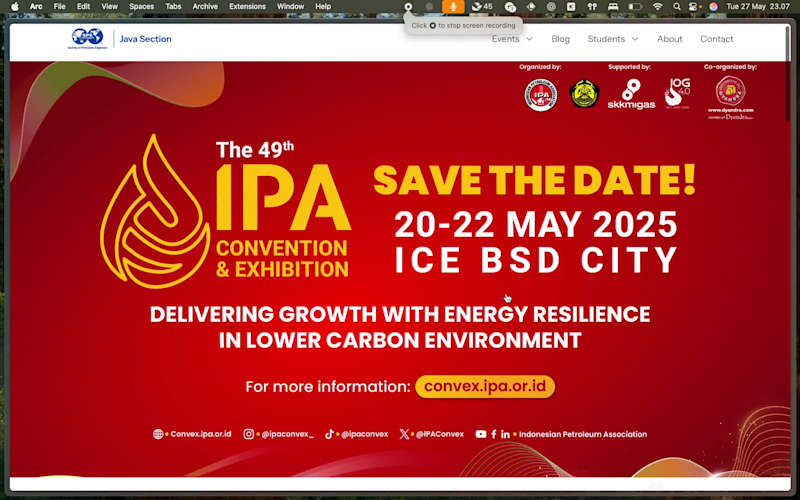The image size is (800, 500).
Task: Open Spotlight search magnifier icon
Action: pyautogui.click(x=677, y=7)
